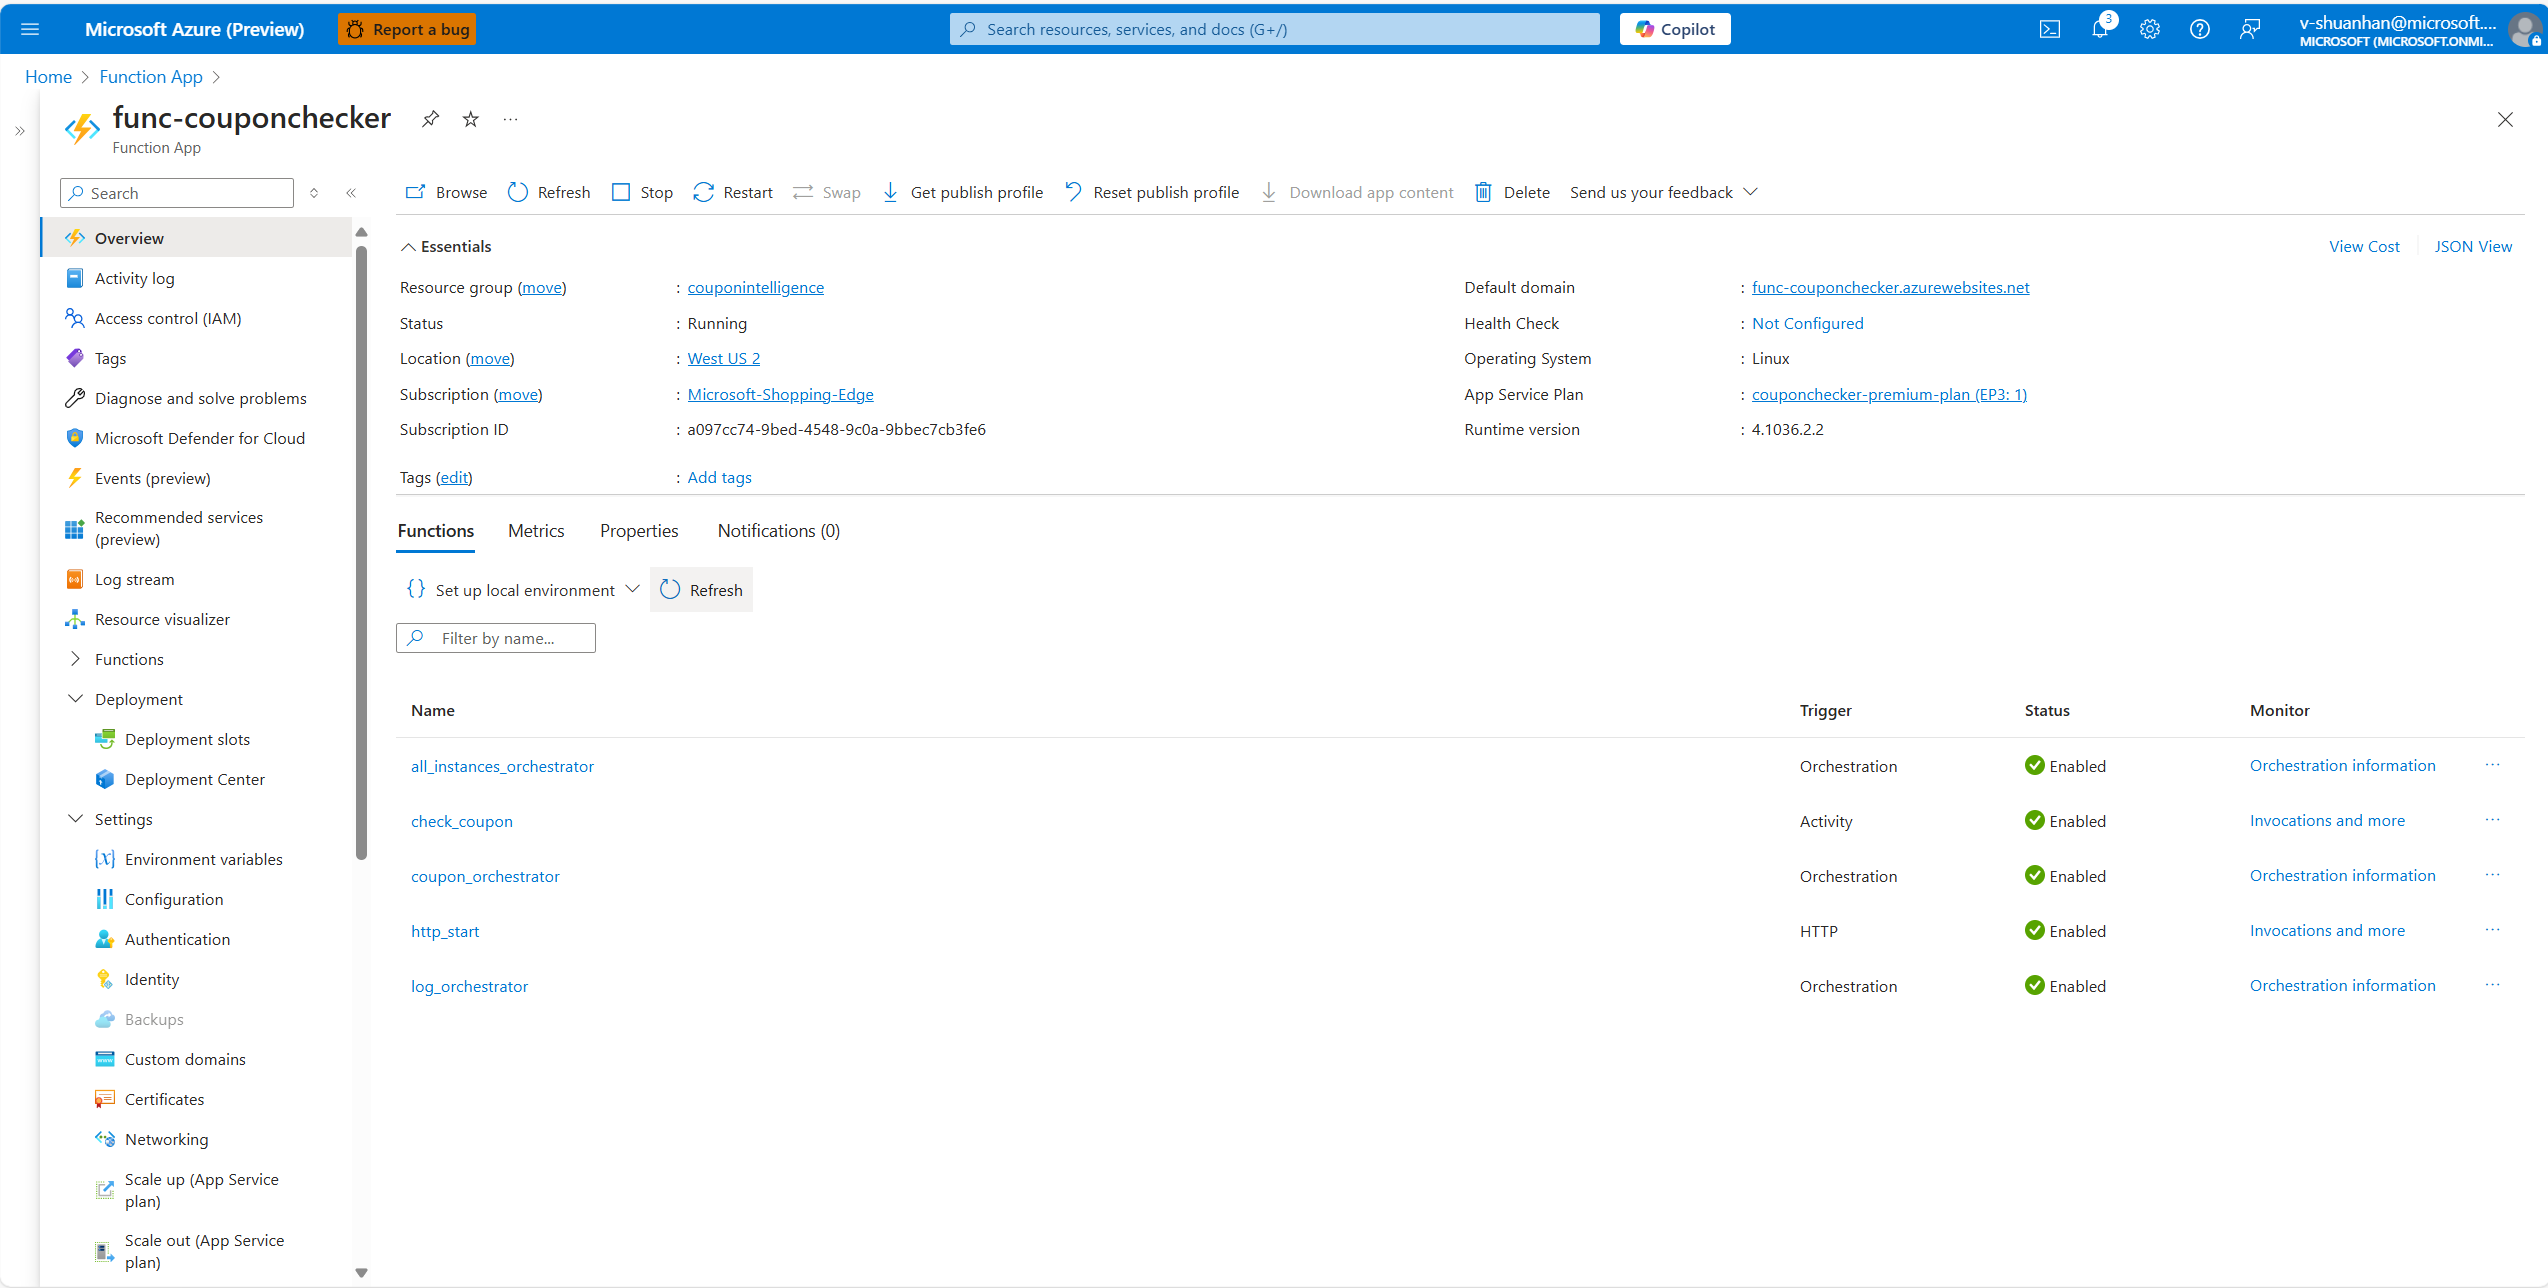Click the command bar Refresh button
2548x1288 pixels.
click(549, 192)
